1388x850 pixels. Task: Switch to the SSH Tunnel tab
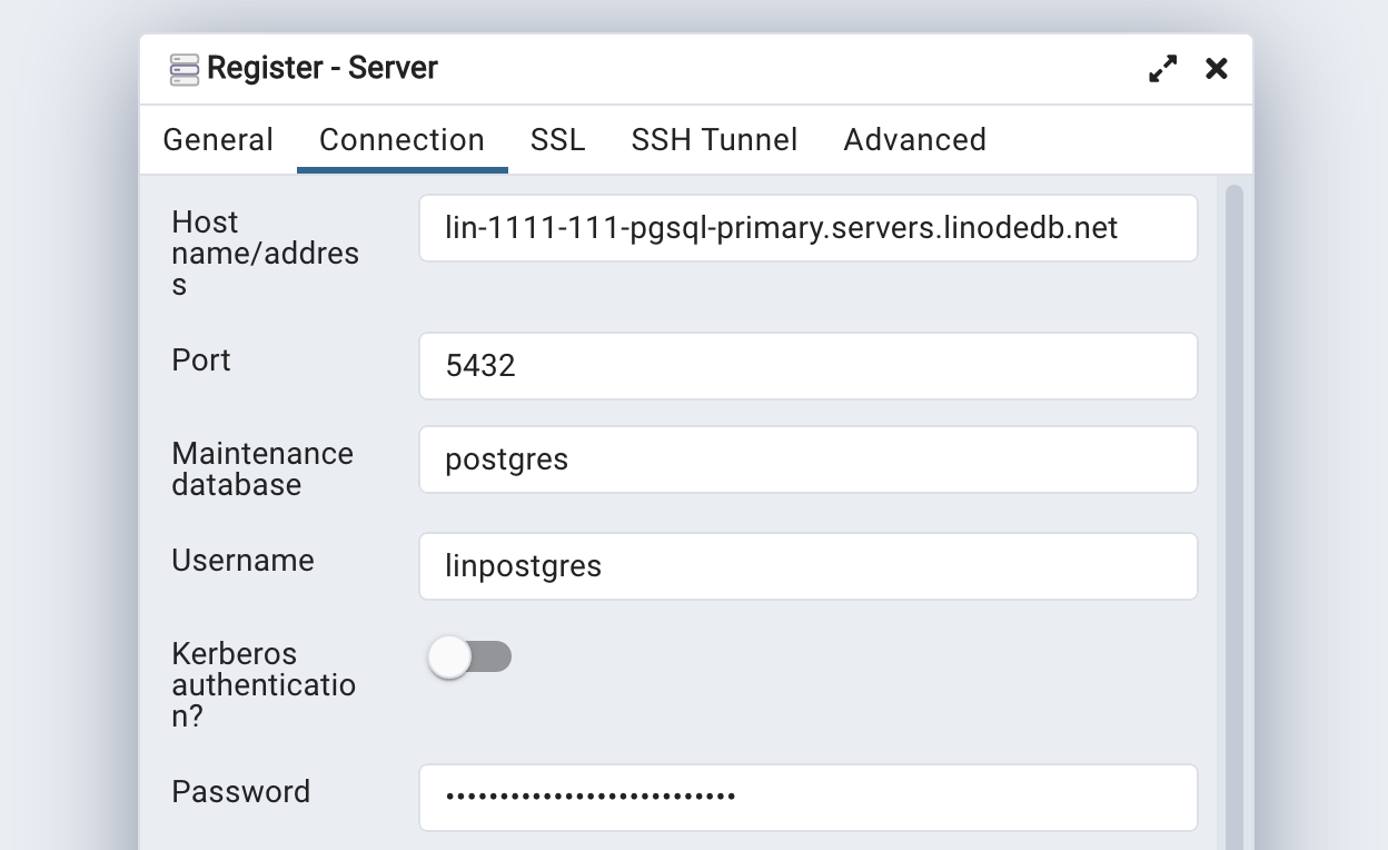(x=713, y=140)
